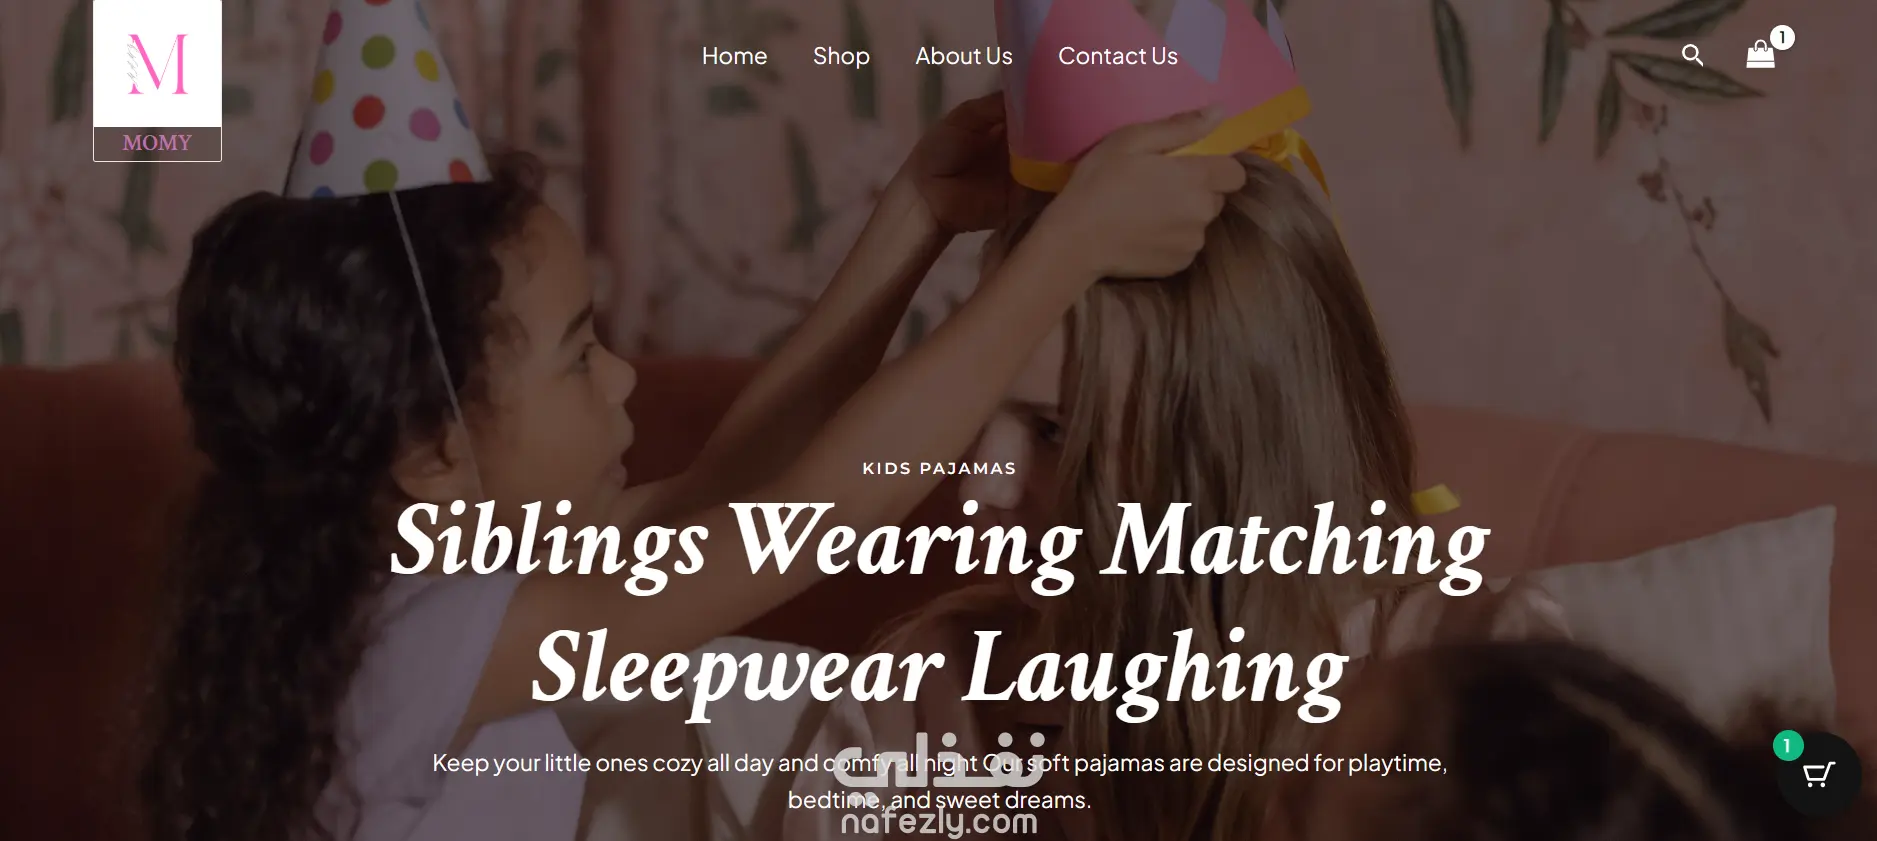This screenshot has width=1877, height=841.
Task: Click the polka-dot party hat in image
Action: [x=387, y=100]
